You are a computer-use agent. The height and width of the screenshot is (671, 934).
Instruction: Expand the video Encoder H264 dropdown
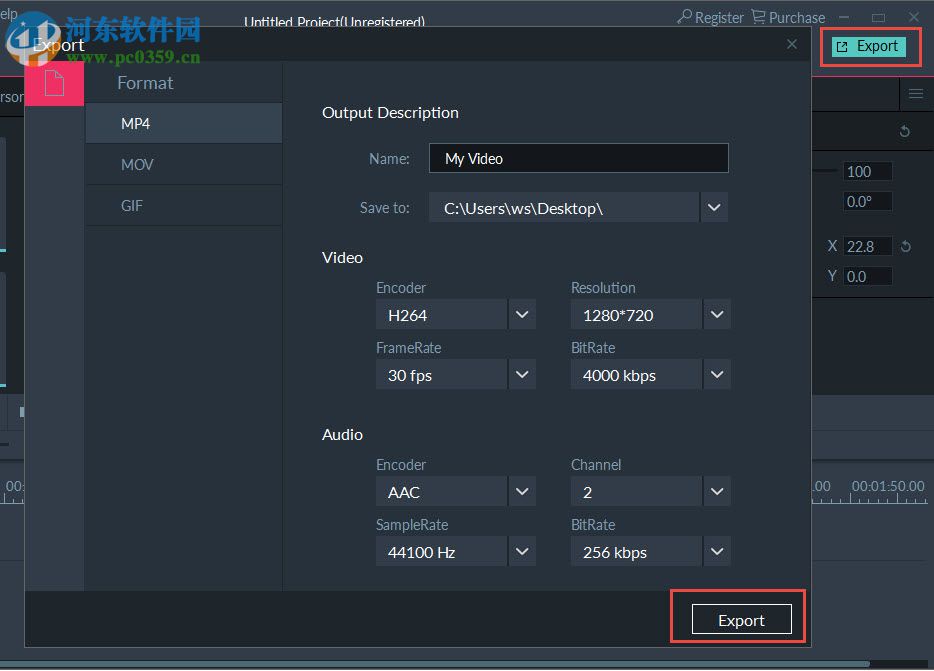click(522, 315)
